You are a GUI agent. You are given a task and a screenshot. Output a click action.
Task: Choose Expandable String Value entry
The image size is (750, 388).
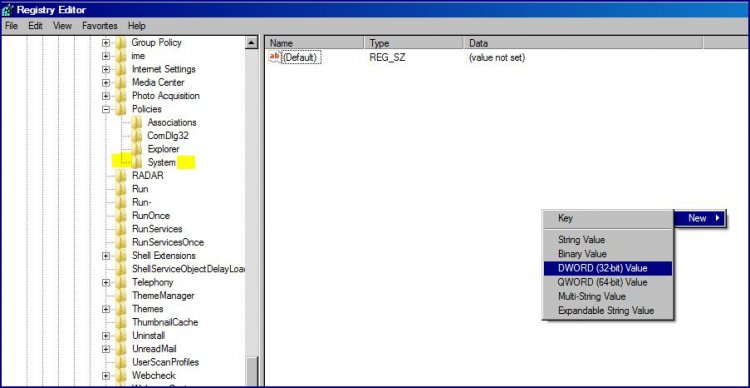(x=607, y=310)
